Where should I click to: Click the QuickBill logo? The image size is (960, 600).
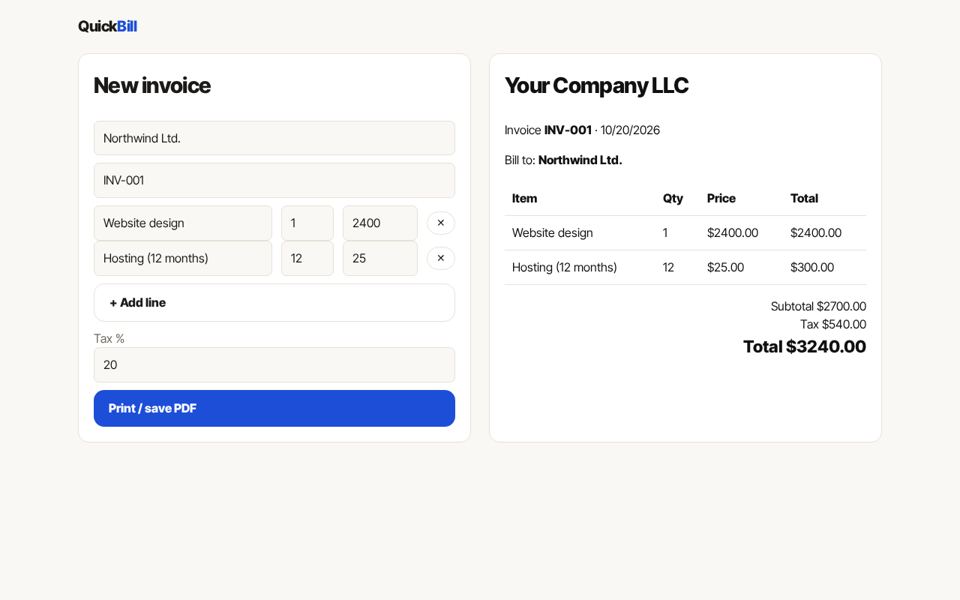point(107,26)
